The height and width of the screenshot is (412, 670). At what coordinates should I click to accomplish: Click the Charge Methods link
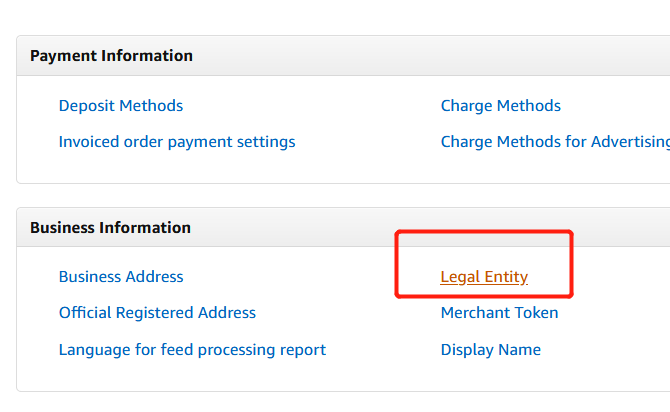[500, 106]
